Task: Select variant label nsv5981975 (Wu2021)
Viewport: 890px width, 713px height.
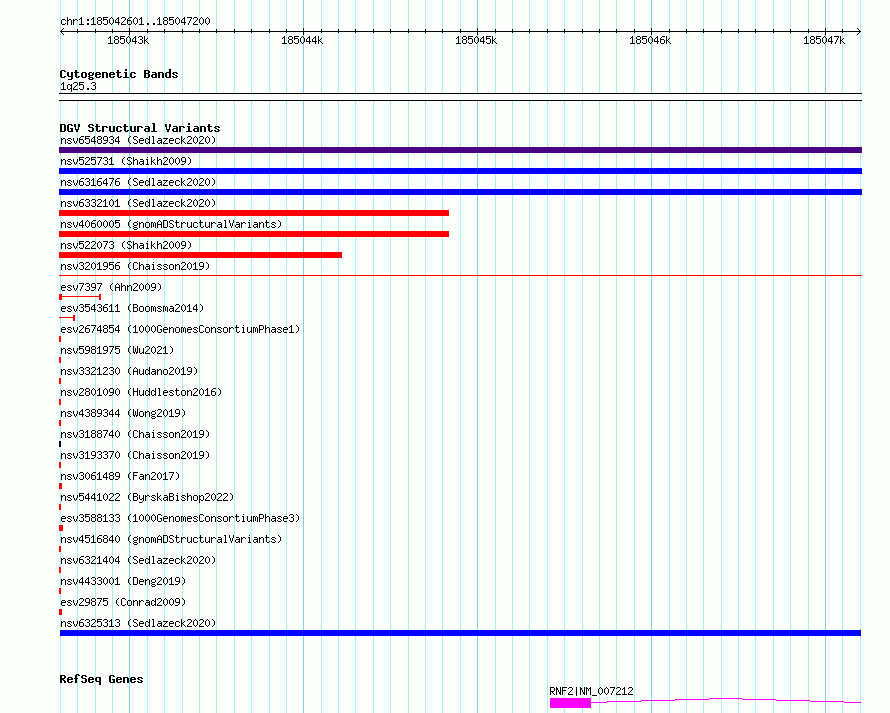Action: coord(117,350)
